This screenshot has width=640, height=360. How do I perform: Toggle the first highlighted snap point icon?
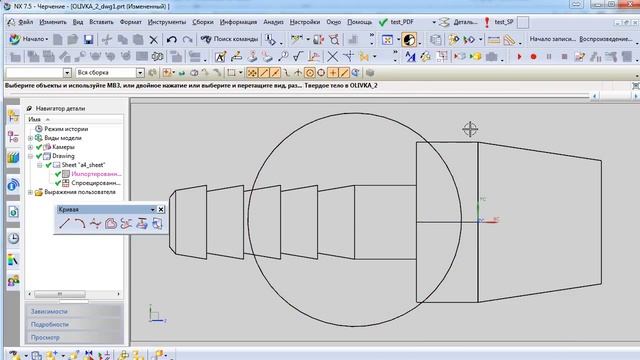pos(252,73)
